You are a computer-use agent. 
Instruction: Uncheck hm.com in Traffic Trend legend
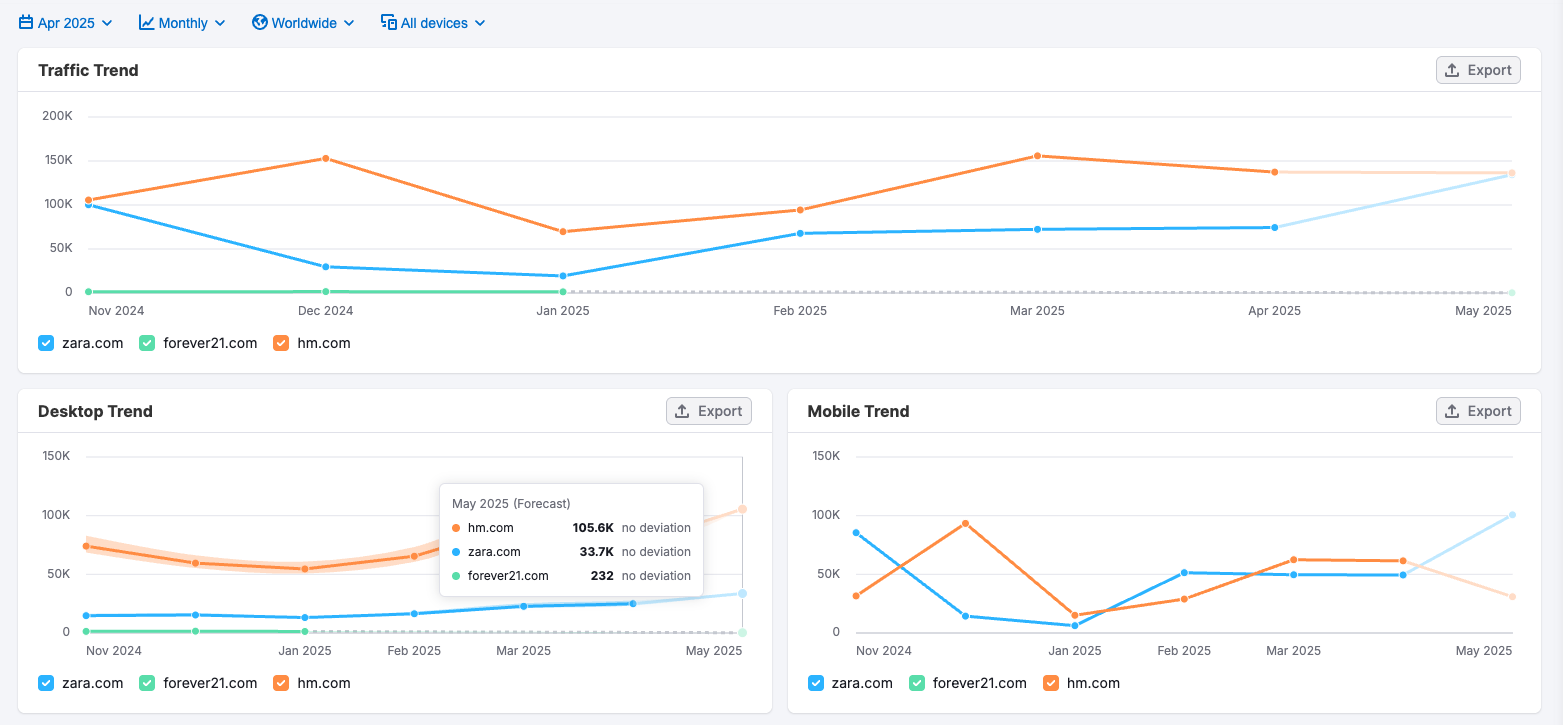pos(281,343)
